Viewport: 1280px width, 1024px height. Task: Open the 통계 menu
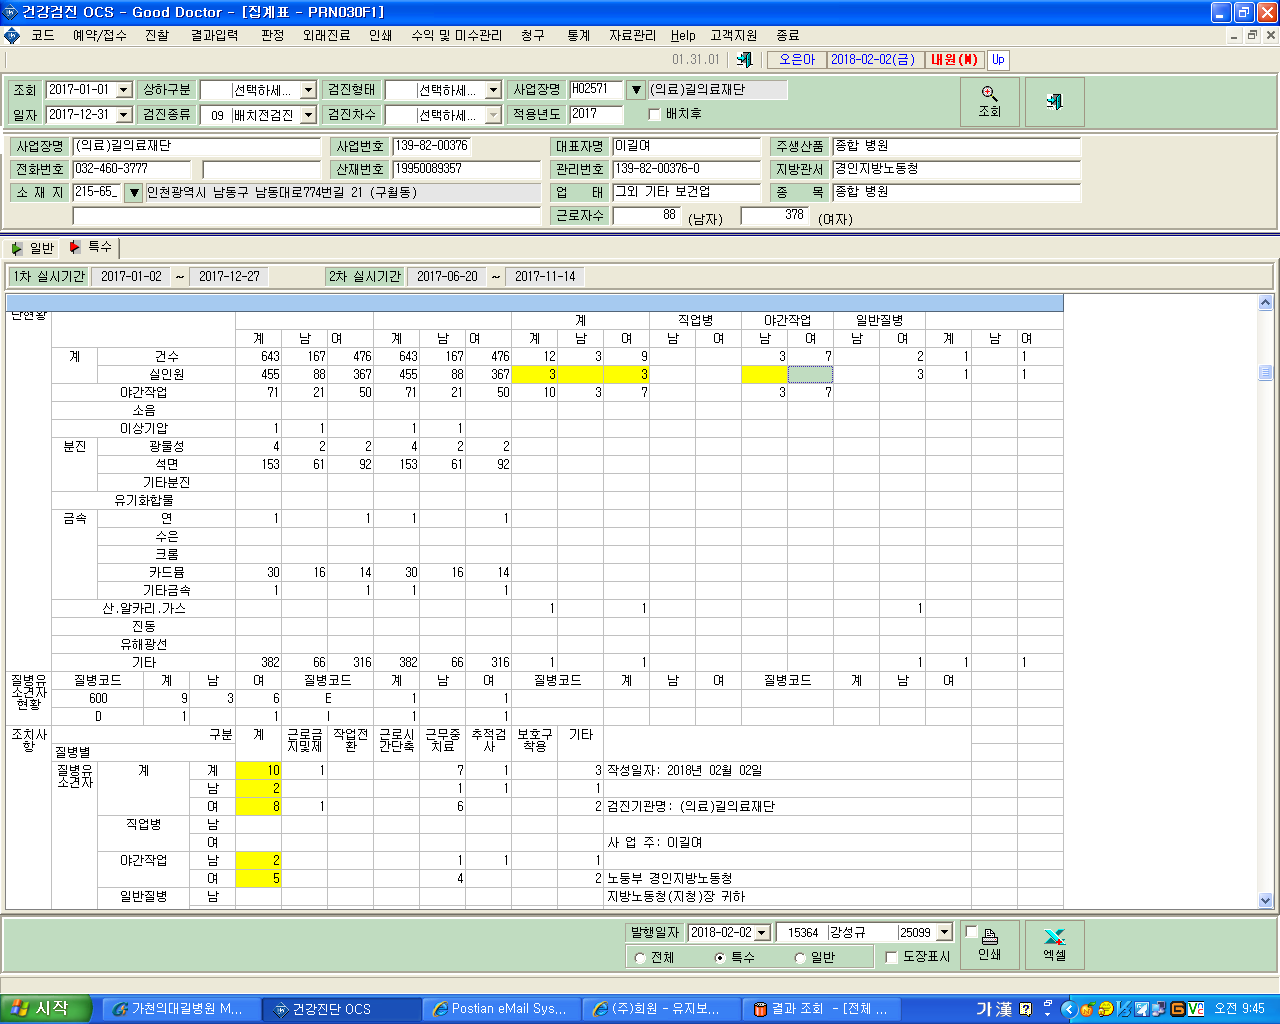[x=578, y=35]
